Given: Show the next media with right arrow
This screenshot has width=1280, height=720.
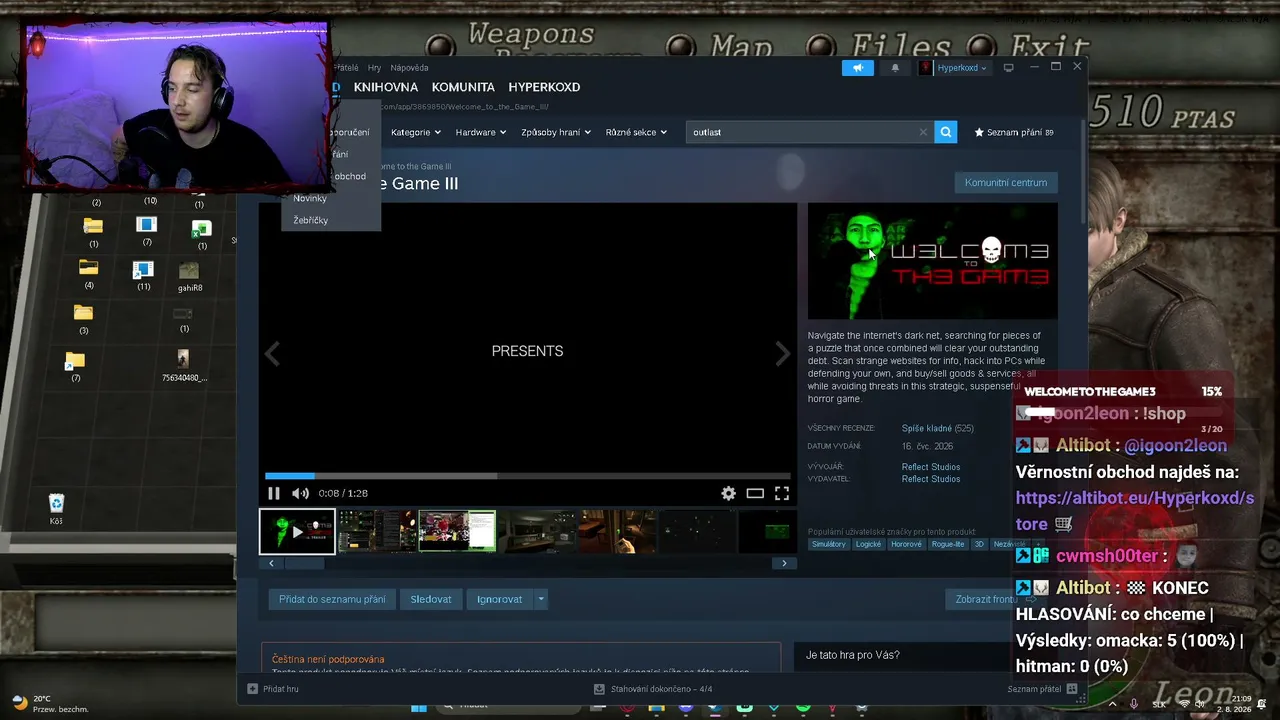Looking at the screenshot, I should [783, 353].
